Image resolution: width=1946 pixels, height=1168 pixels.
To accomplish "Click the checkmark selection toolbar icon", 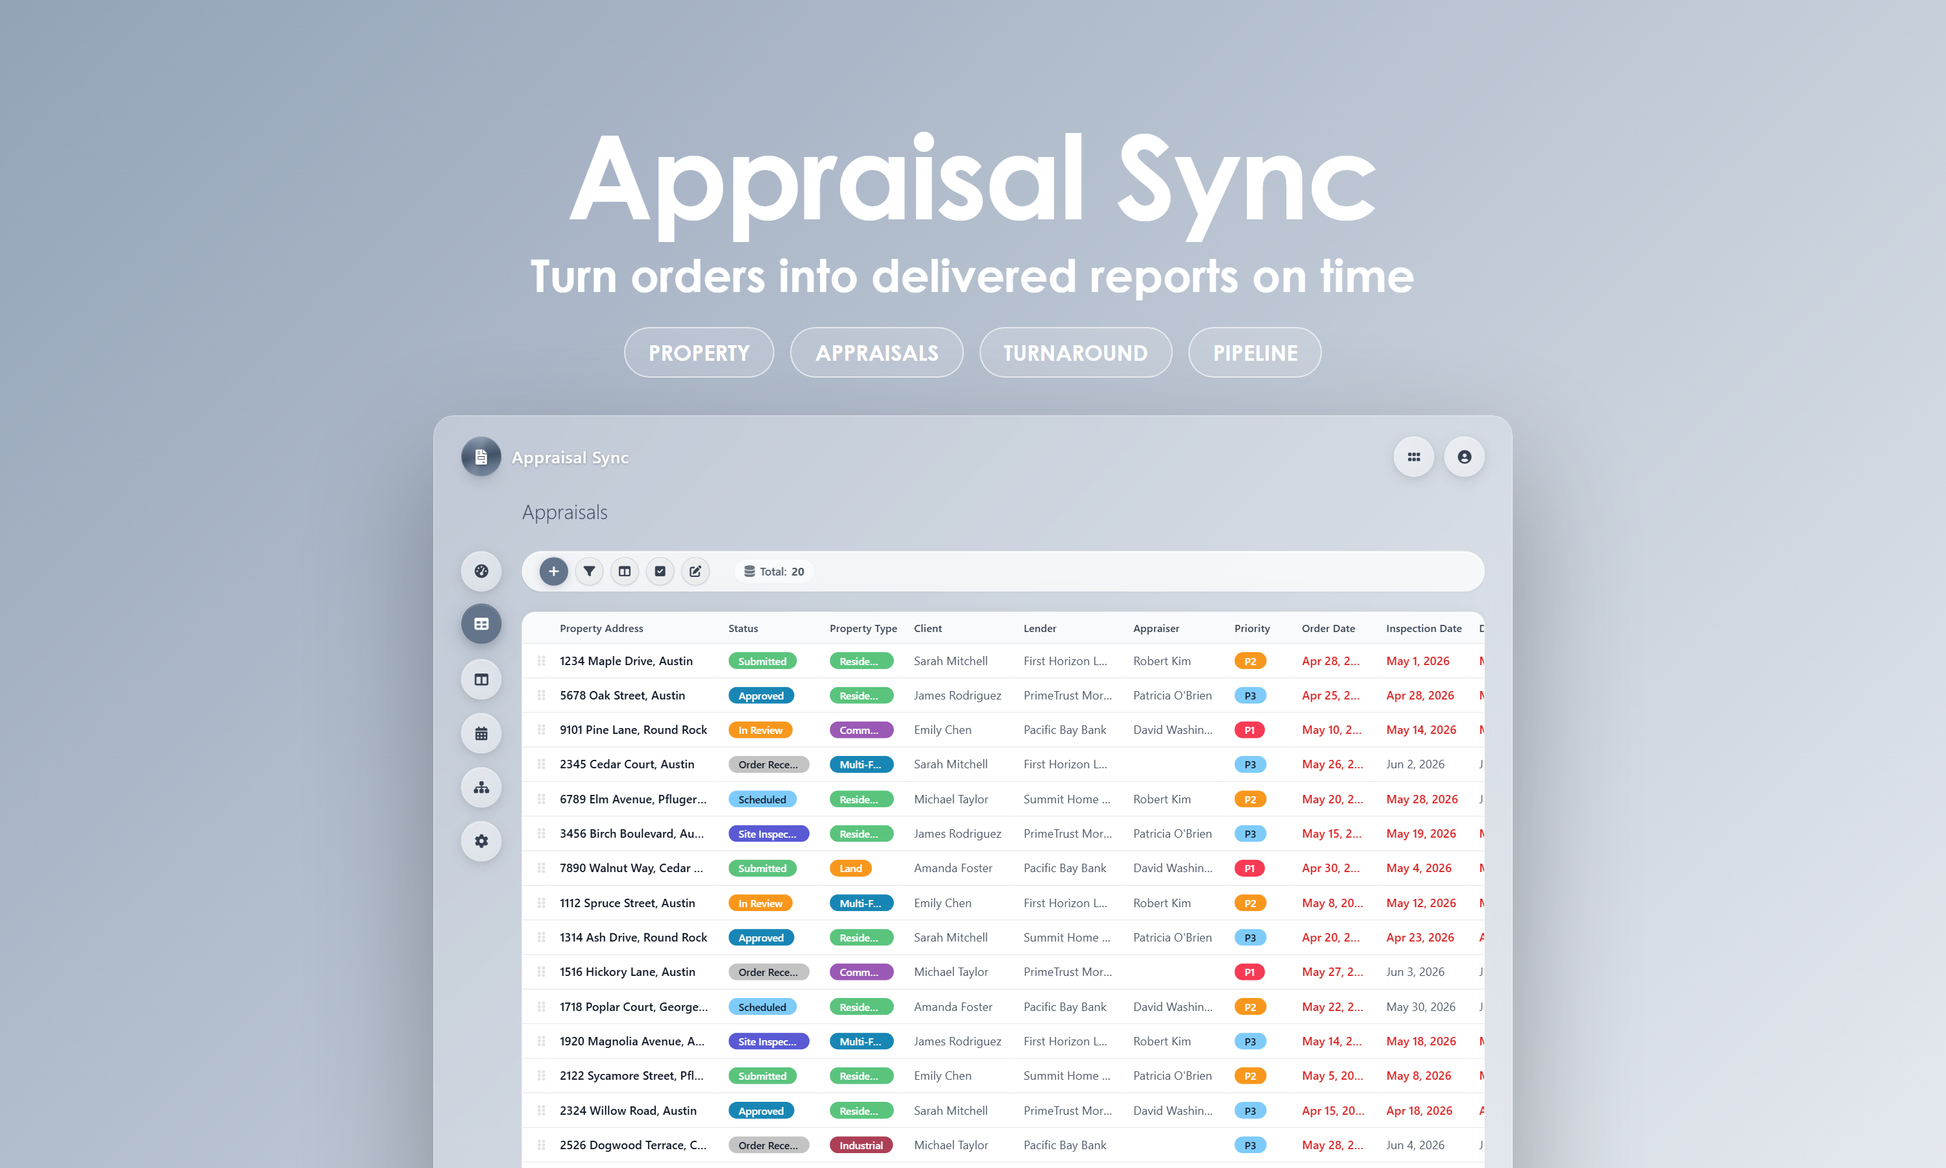I will coord(660,571).
